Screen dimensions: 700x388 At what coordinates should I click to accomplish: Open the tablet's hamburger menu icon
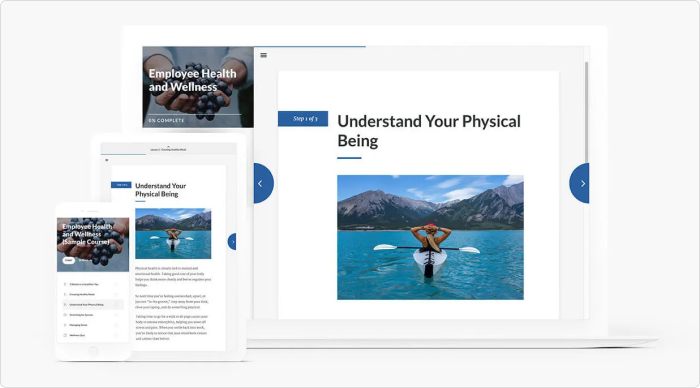[x=107, y=160]
